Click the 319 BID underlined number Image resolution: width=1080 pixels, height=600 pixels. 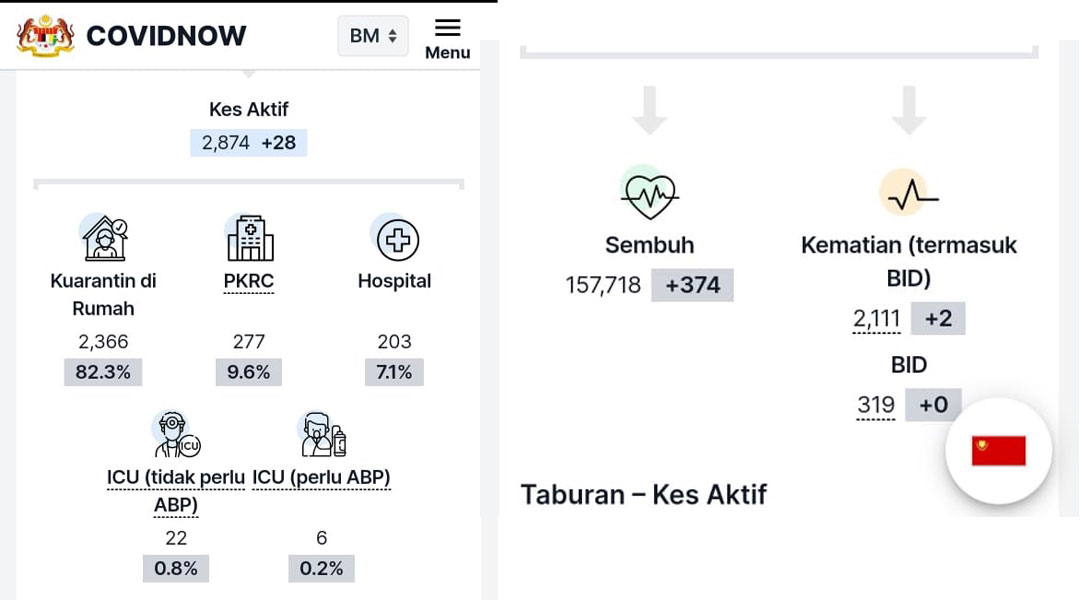coord(875,405)
